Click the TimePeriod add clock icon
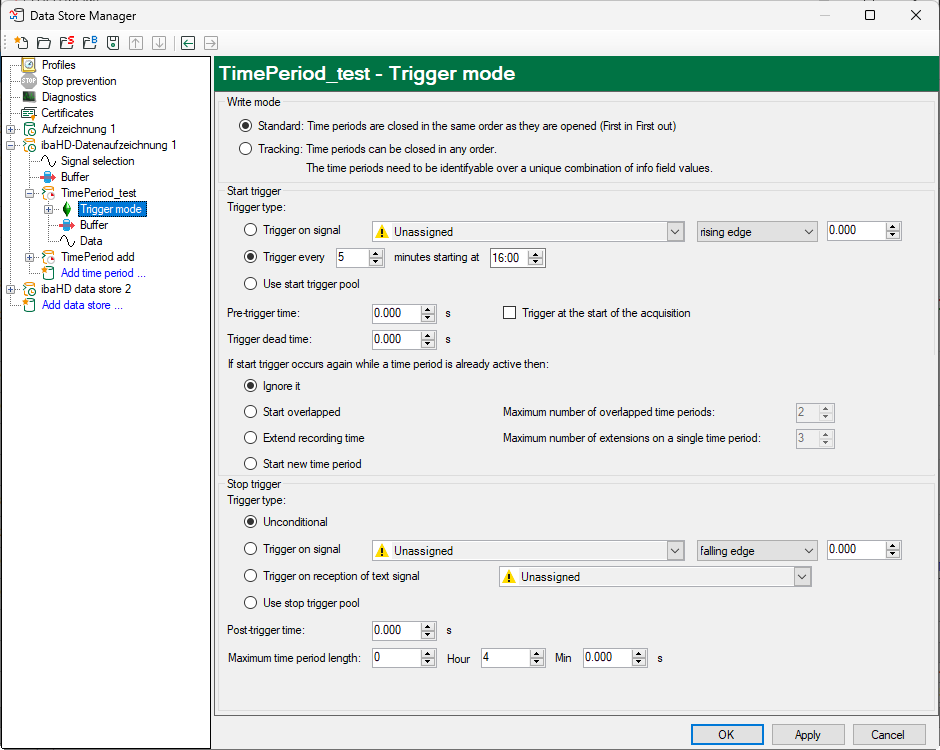The width and height of the screenshot is (940, 750). click(x=49, y=257)
